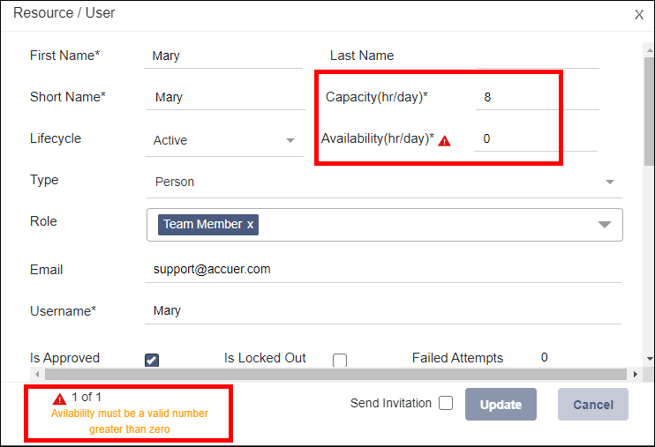Click the vertical scrollbar up arrow
This screenshot has width=655, height=447.
[x=649, y=50]
